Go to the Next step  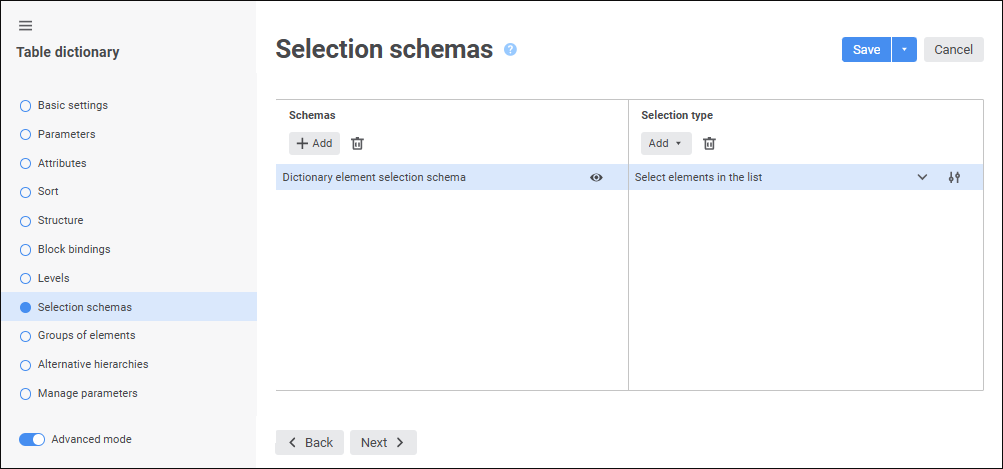[x=383, y=443]
